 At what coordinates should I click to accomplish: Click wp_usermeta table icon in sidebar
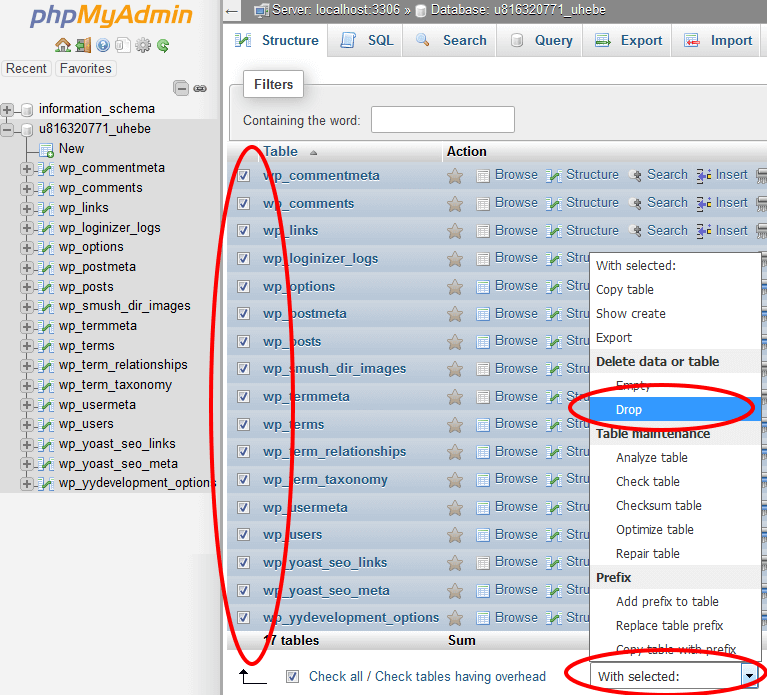(45, 405)
